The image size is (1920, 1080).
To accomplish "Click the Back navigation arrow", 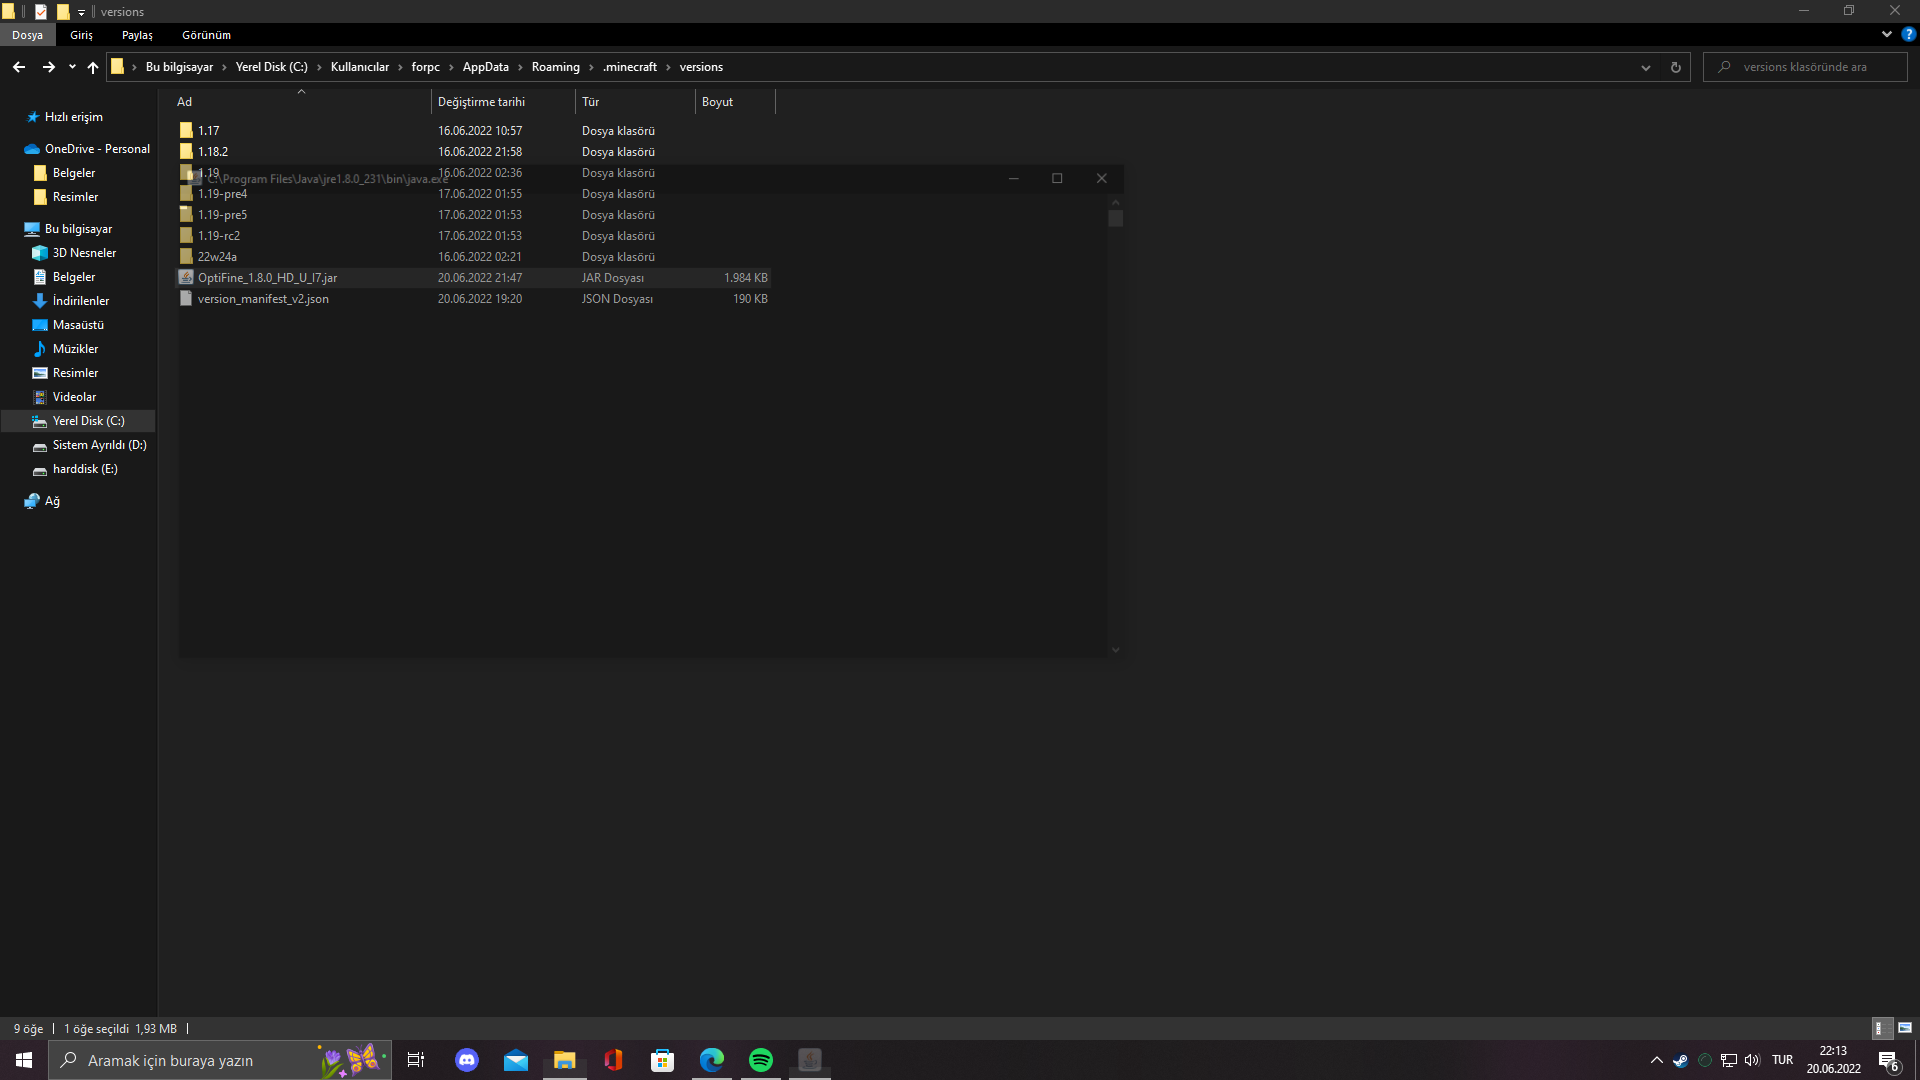I will coord(19,67).
